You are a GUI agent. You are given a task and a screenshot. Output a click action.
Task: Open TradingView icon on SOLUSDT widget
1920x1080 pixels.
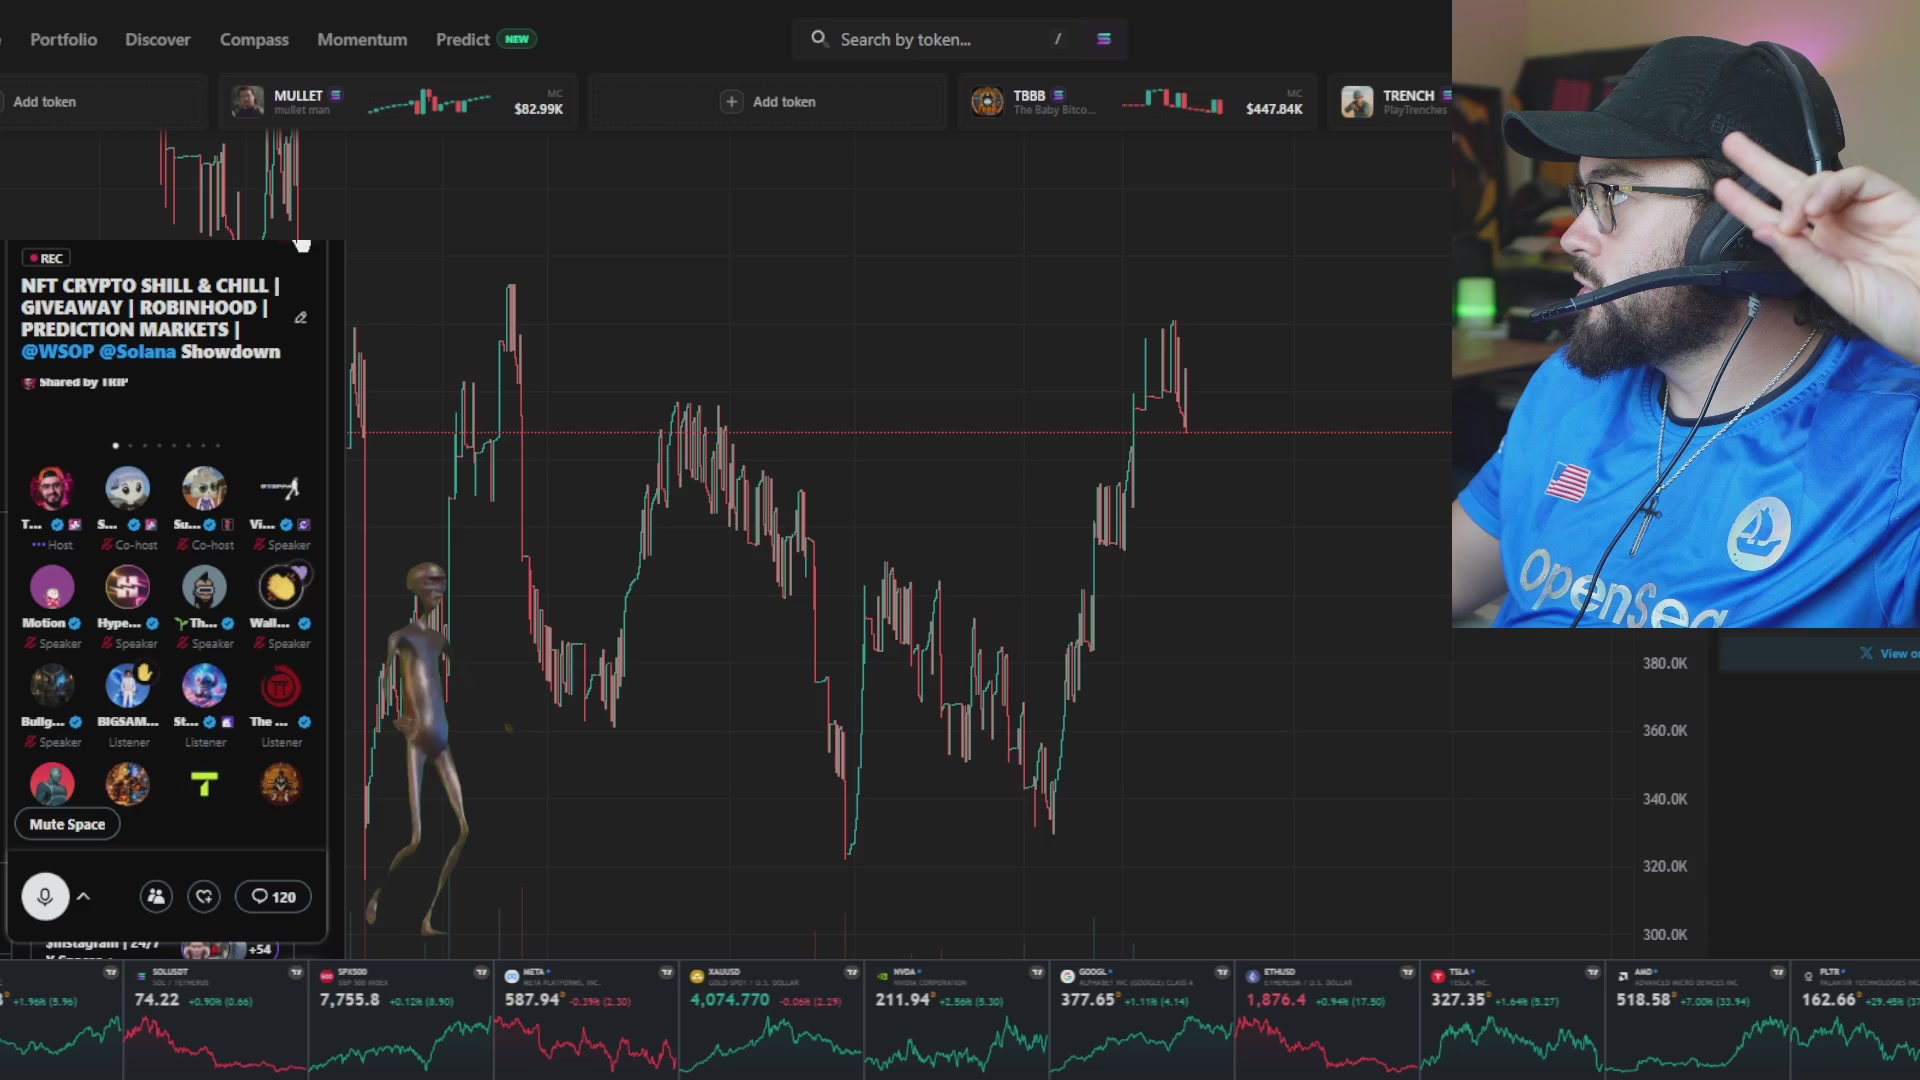click(x=296, y=972)
